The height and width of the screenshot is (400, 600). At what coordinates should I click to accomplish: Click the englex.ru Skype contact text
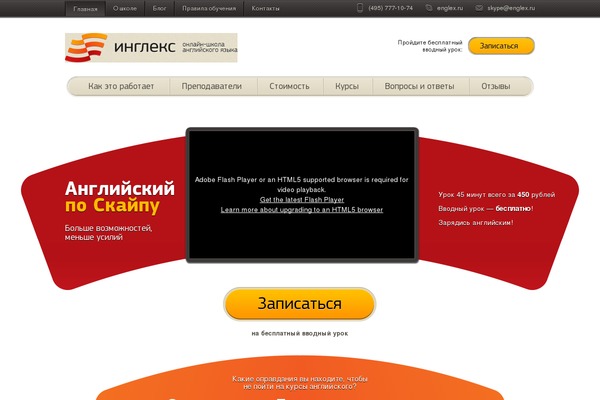coord(450,8)
